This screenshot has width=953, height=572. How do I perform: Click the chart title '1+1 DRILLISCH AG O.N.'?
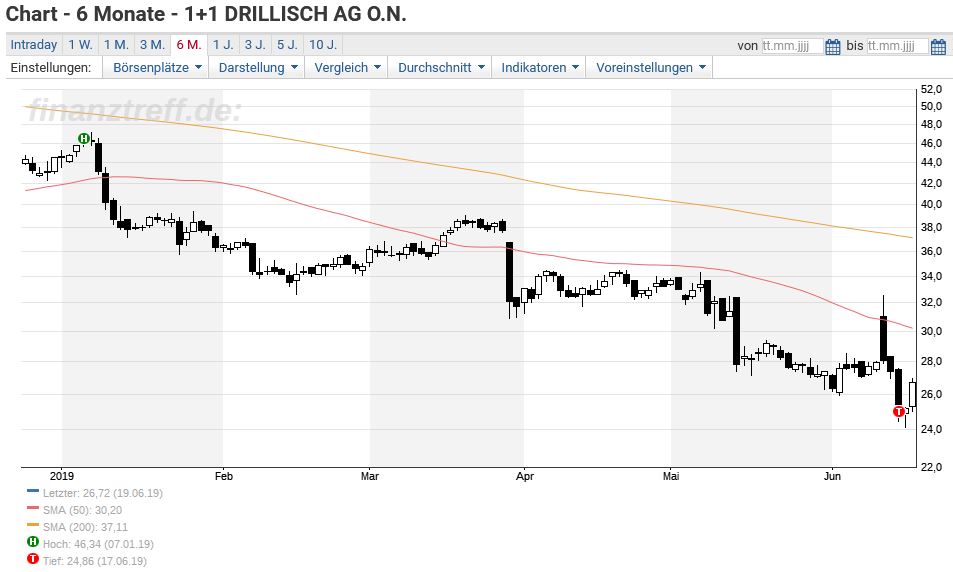tap(295, 14)
